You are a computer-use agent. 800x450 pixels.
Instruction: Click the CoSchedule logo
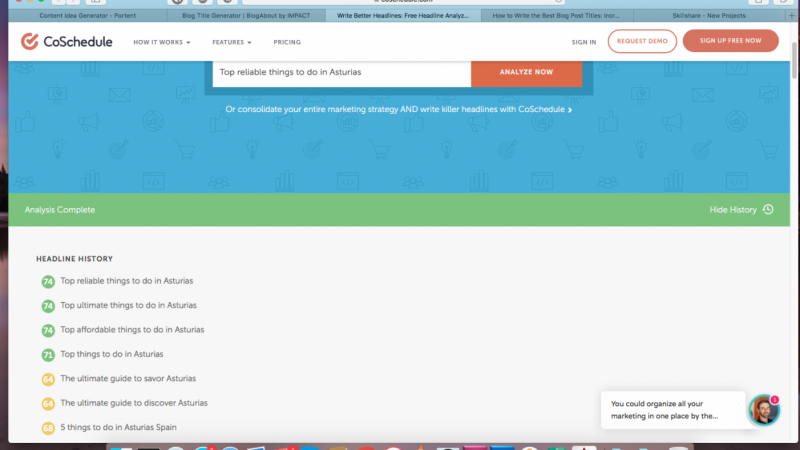point(66,41)
